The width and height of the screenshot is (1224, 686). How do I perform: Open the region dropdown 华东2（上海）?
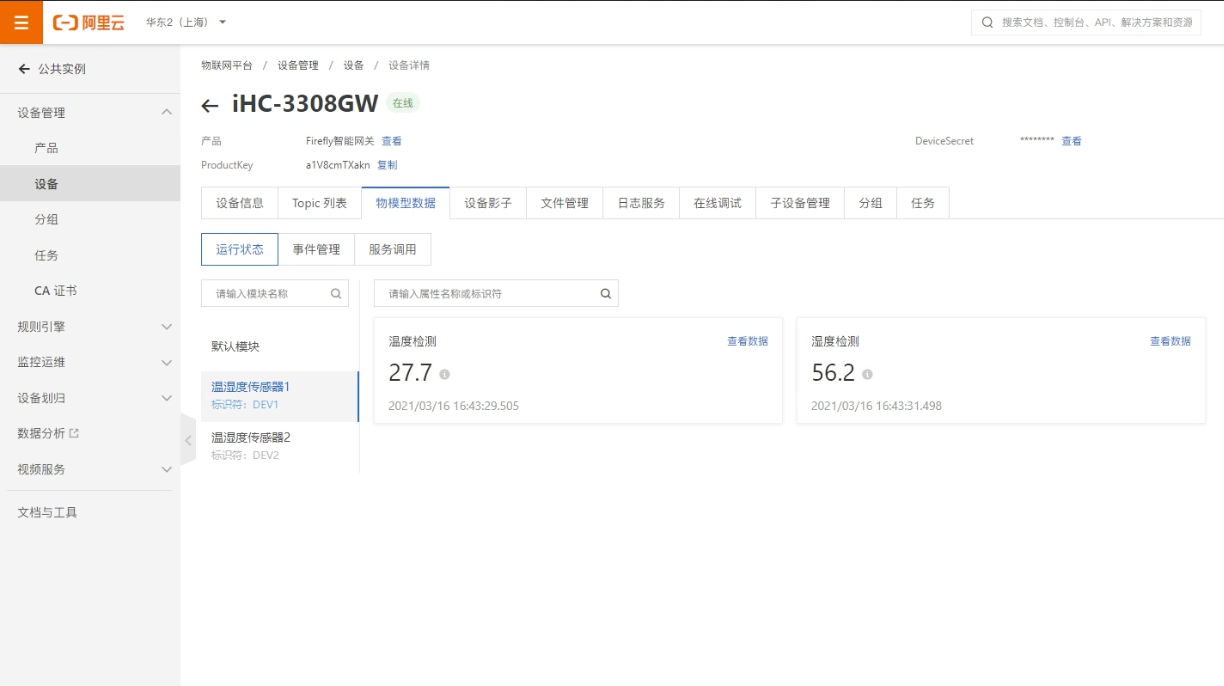186,22
